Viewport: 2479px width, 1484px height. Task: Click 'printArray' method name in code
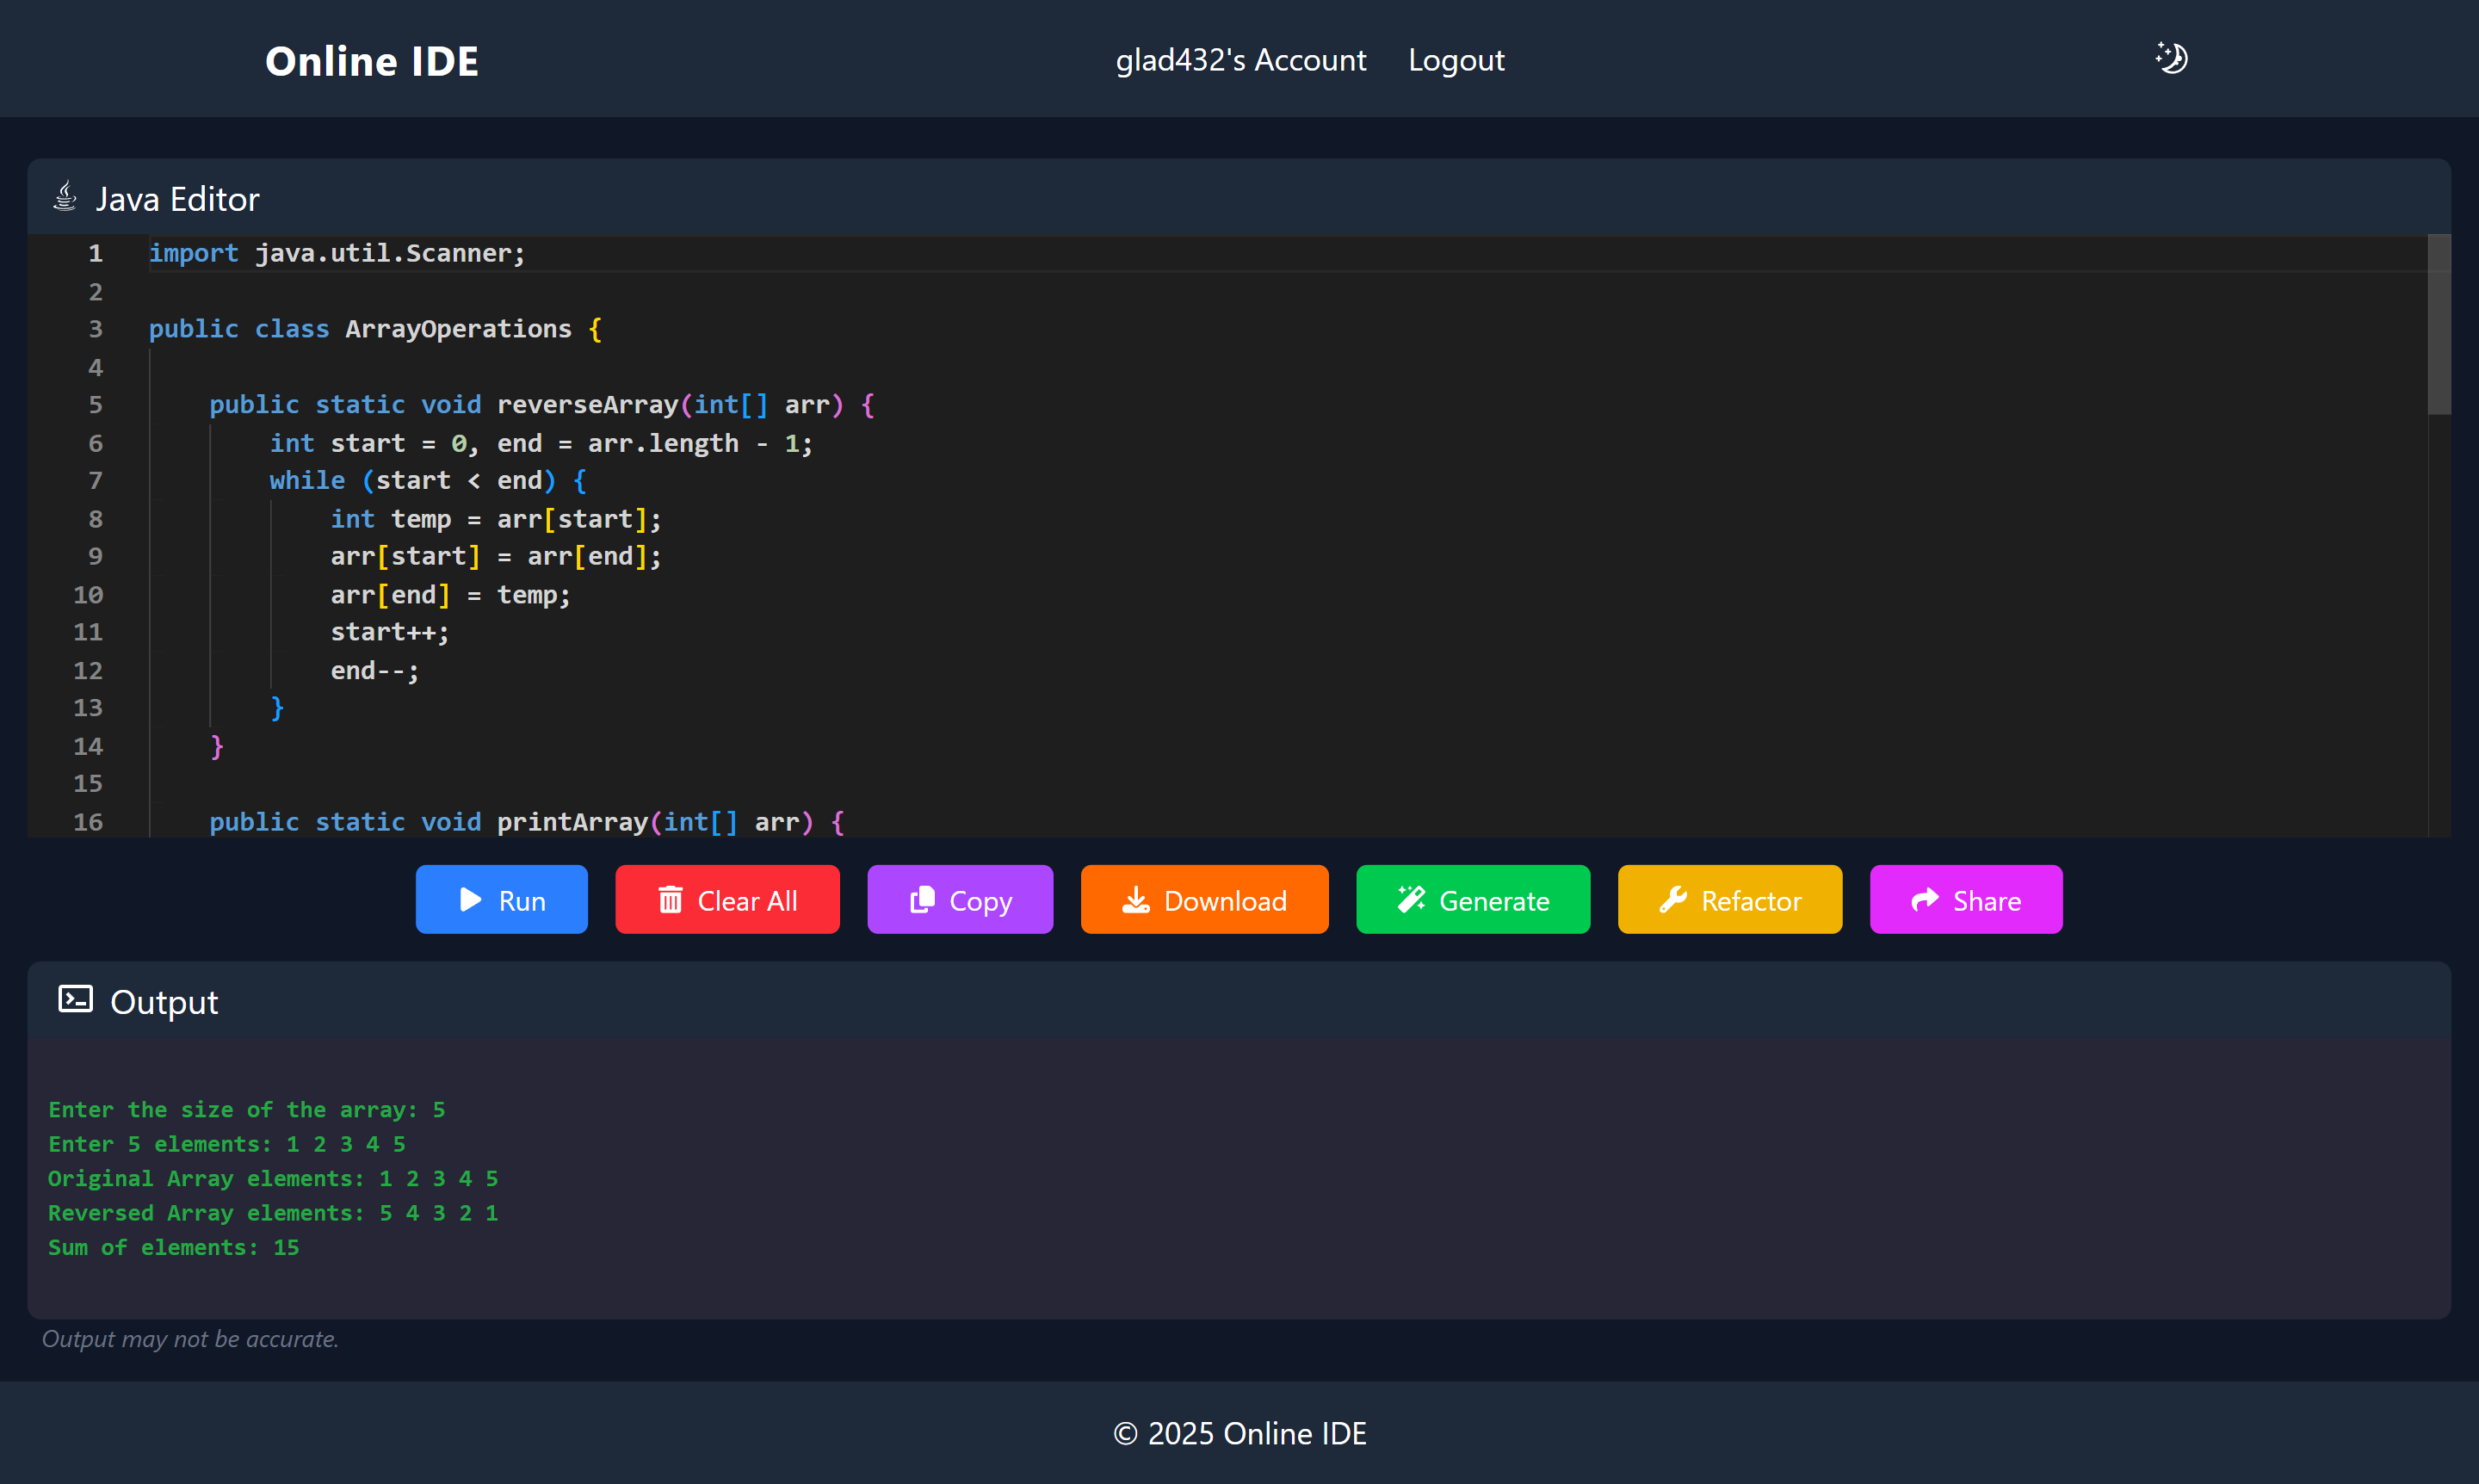click(x=573, y=822)
